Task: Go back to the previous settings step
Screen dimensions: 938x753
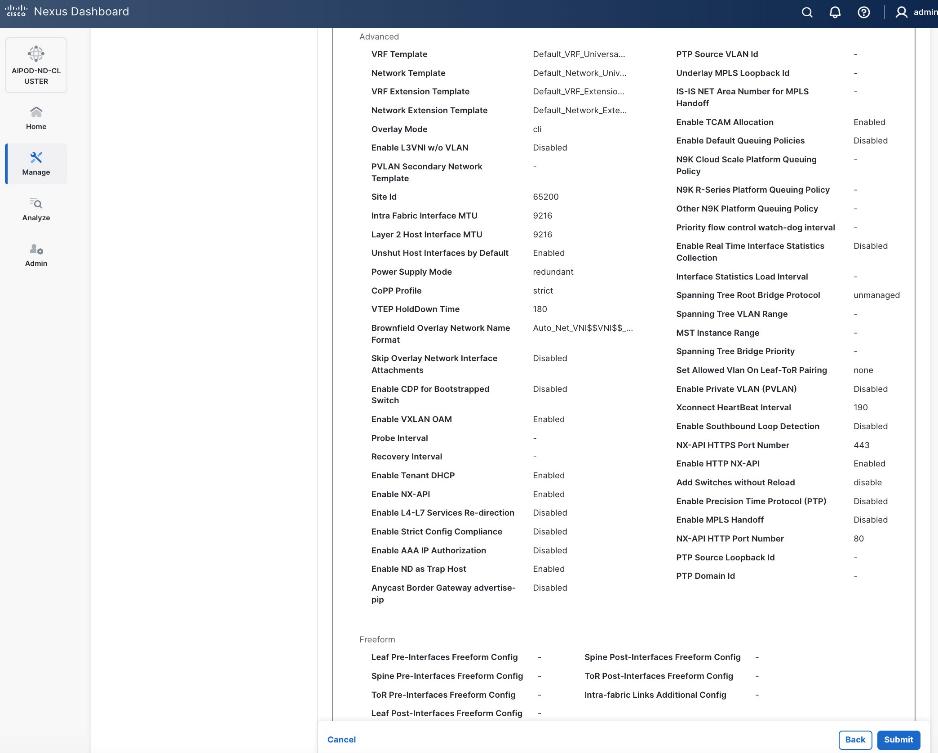Action: coord(855,739)
